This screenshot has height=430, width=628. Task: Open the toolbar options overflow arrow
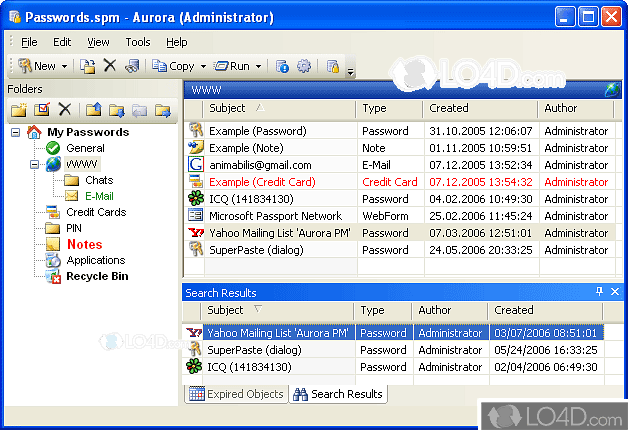pos(350,72)
